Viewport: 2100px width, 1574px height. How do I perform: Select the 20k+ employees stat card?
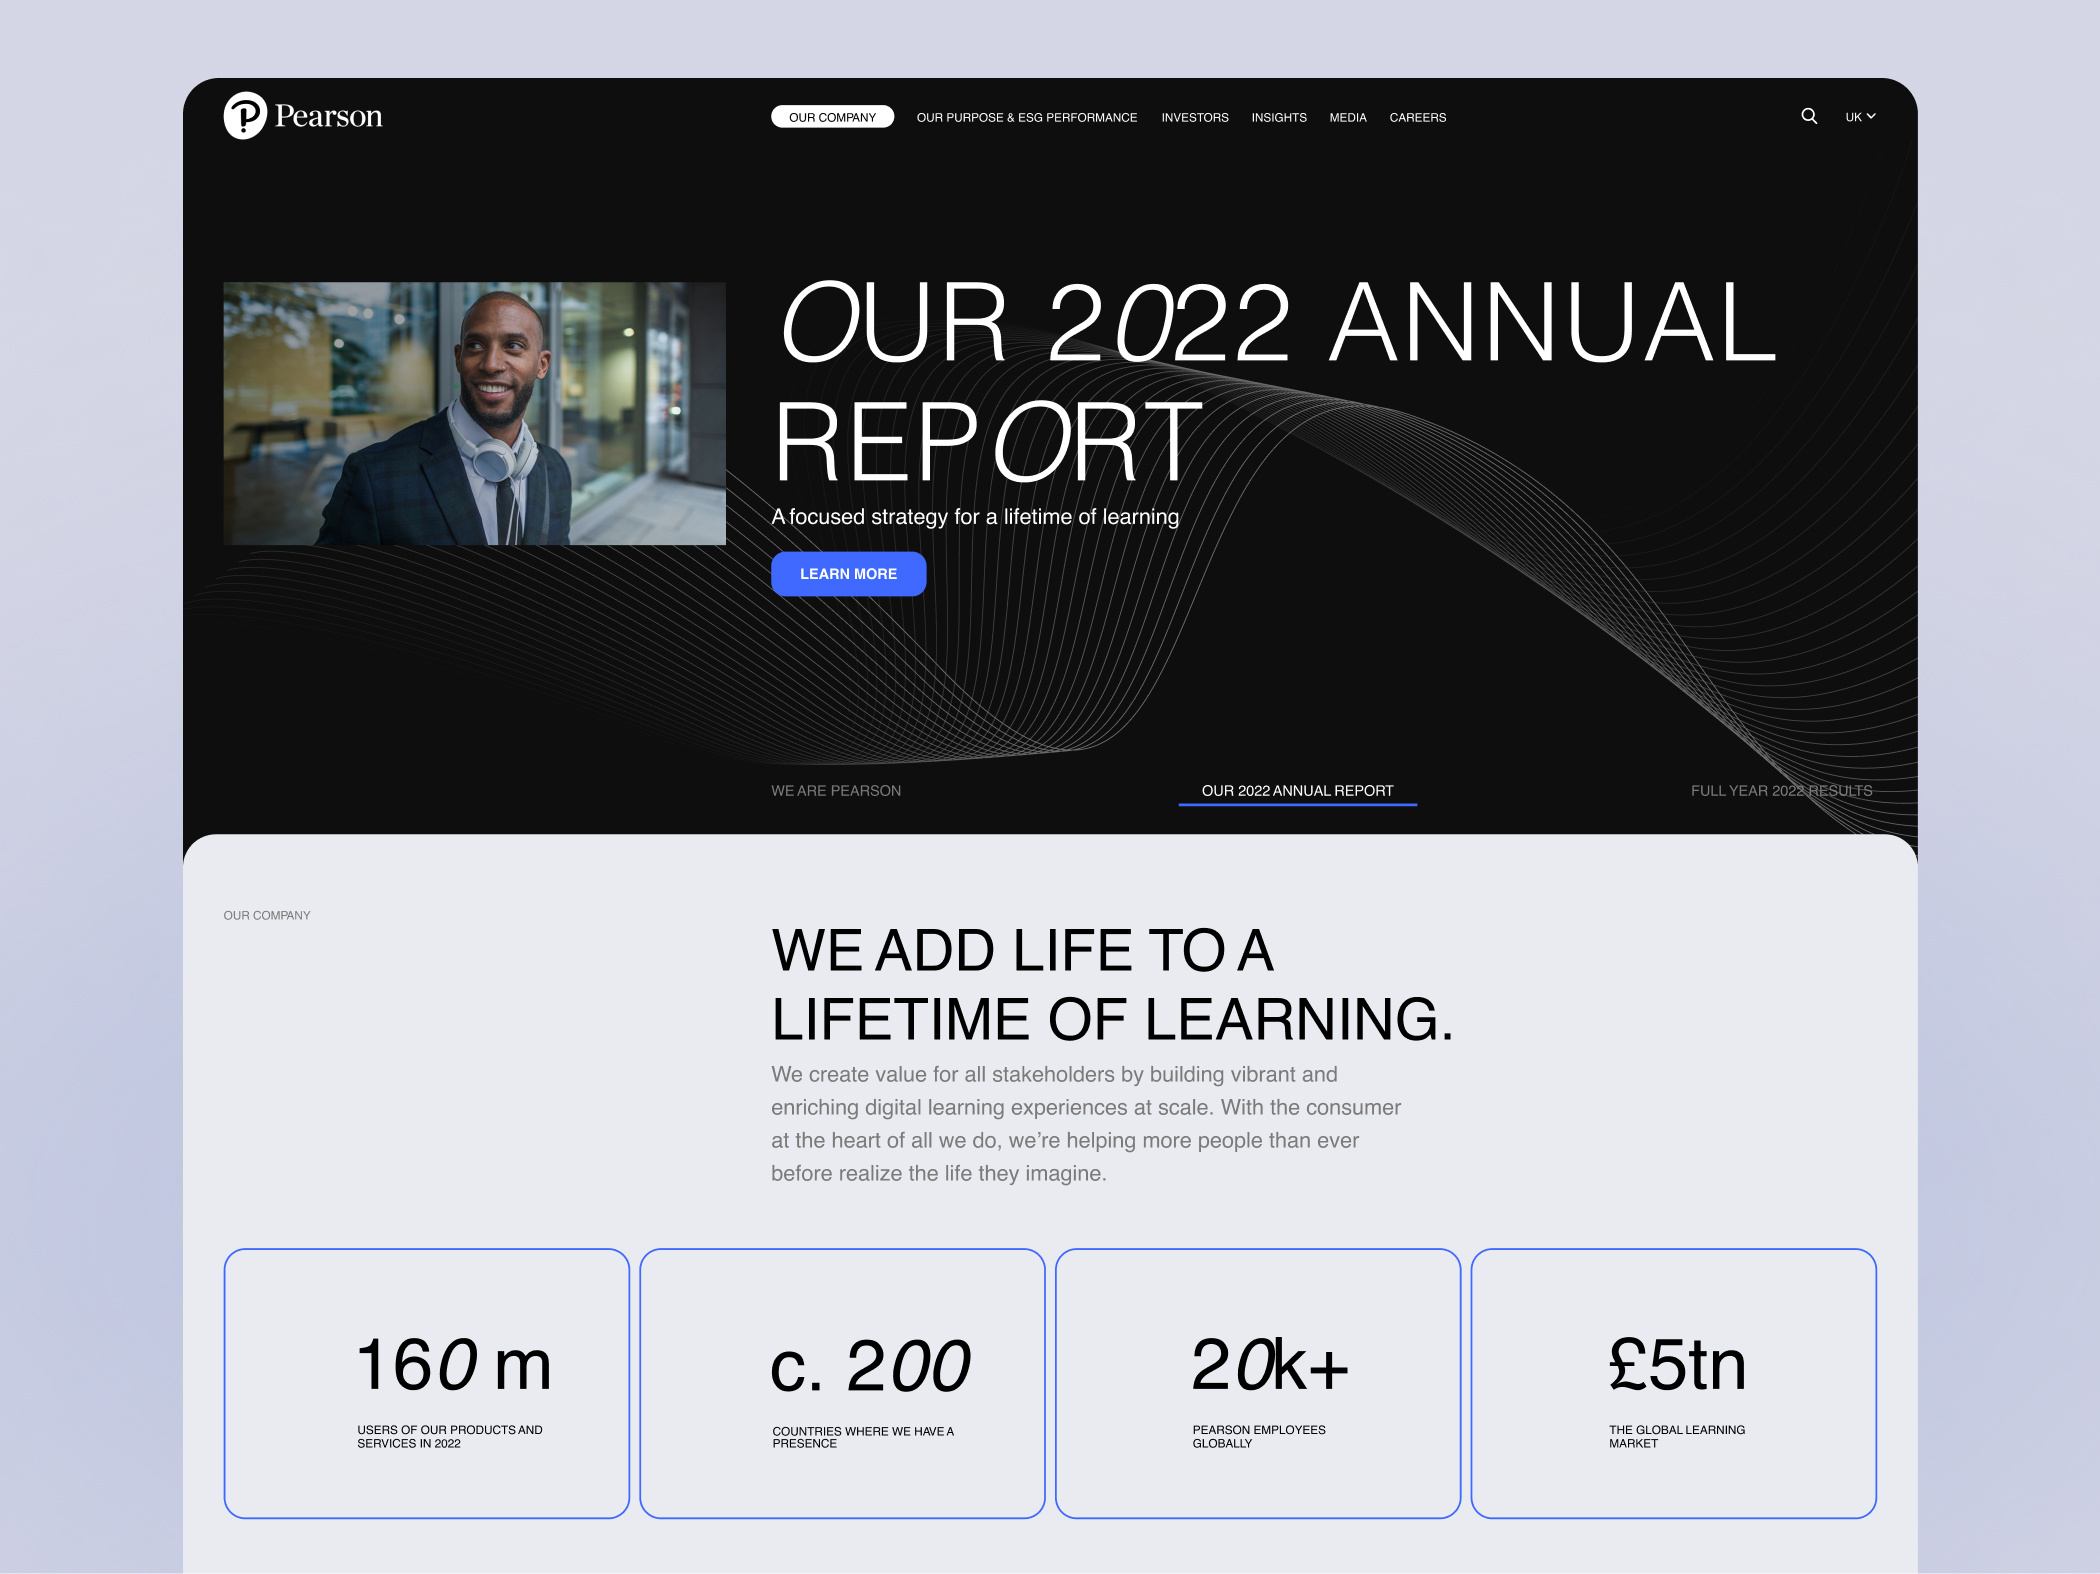pyautogui.click(x=1258, y=1383)
